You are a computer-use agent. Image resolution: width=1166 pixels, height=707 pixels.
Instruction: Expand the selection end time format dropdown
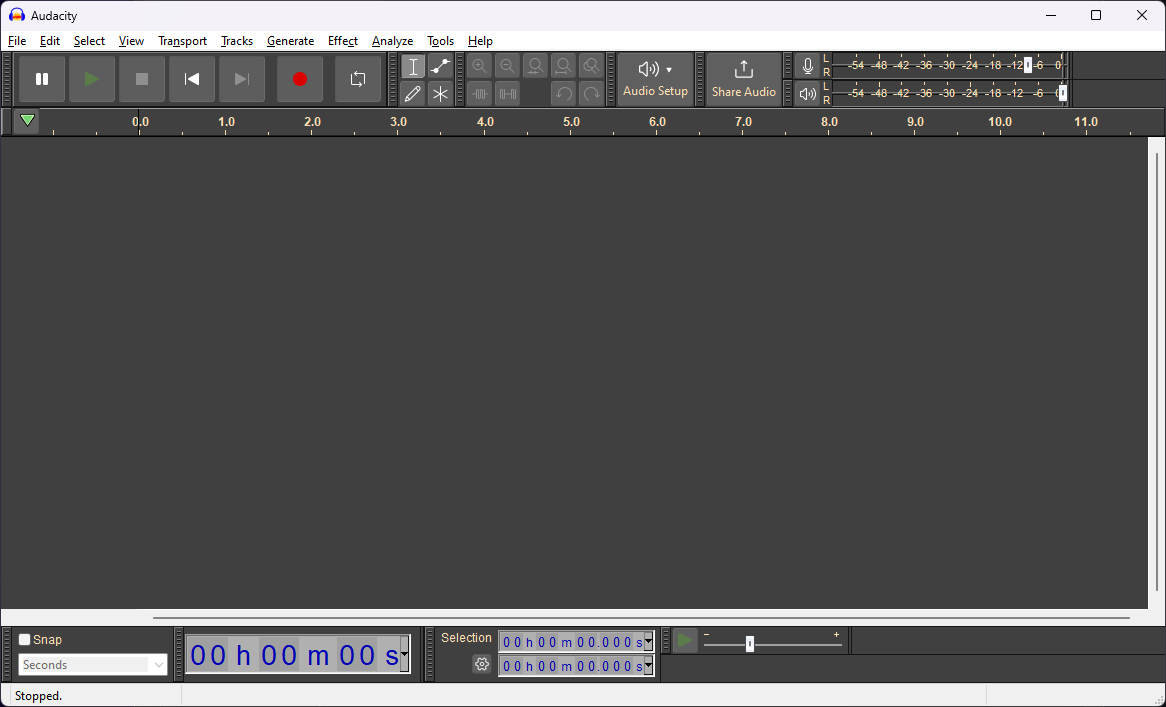point(648,665)
